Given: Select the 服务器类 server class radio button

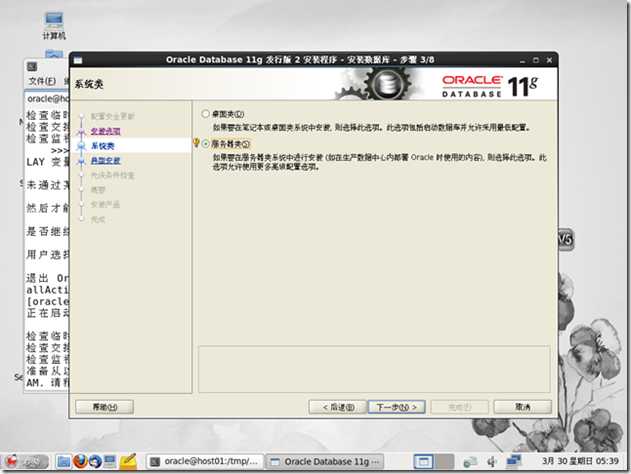Looking at the screenshot, I should pos(206,144).
